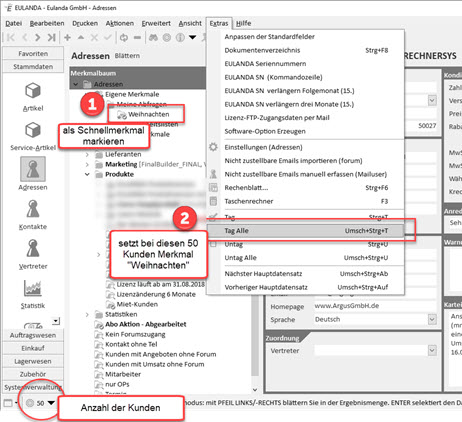Expand the Marketing folder

(87, 164)
